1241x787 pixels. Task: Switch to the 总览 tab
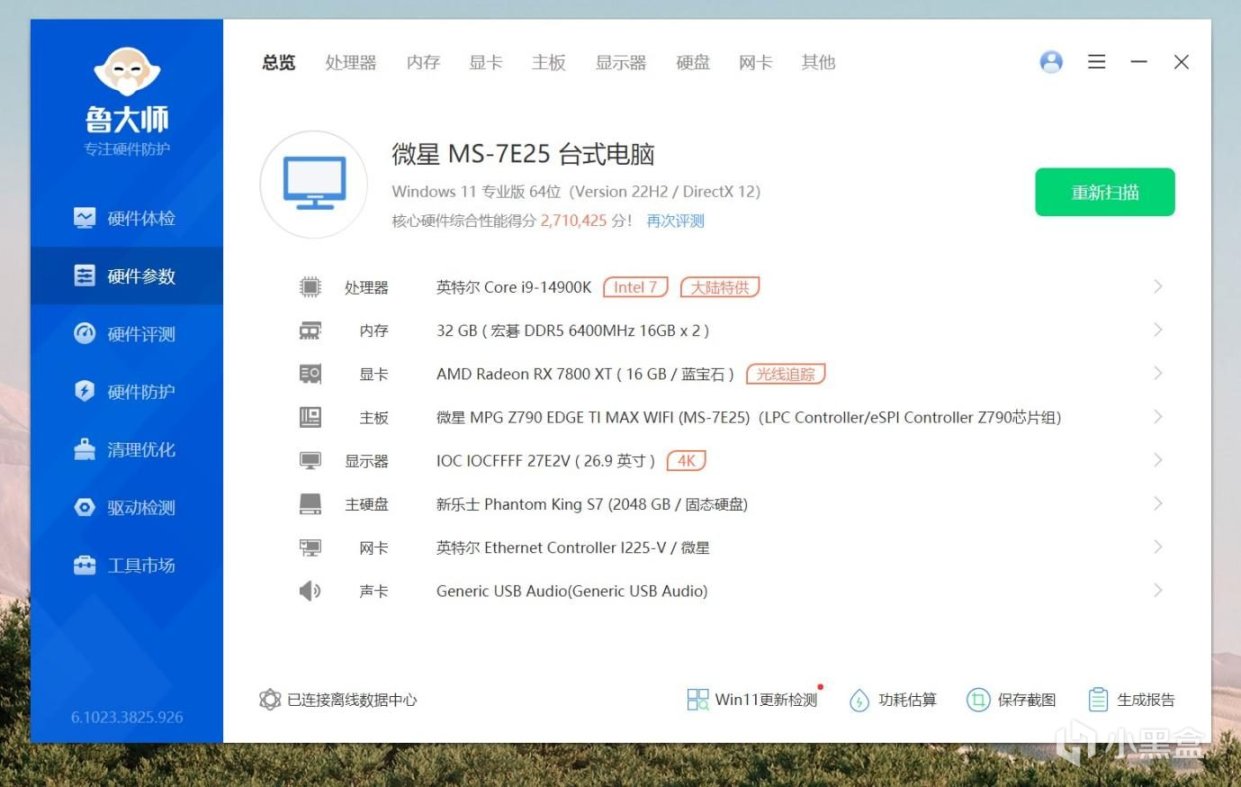279,62
